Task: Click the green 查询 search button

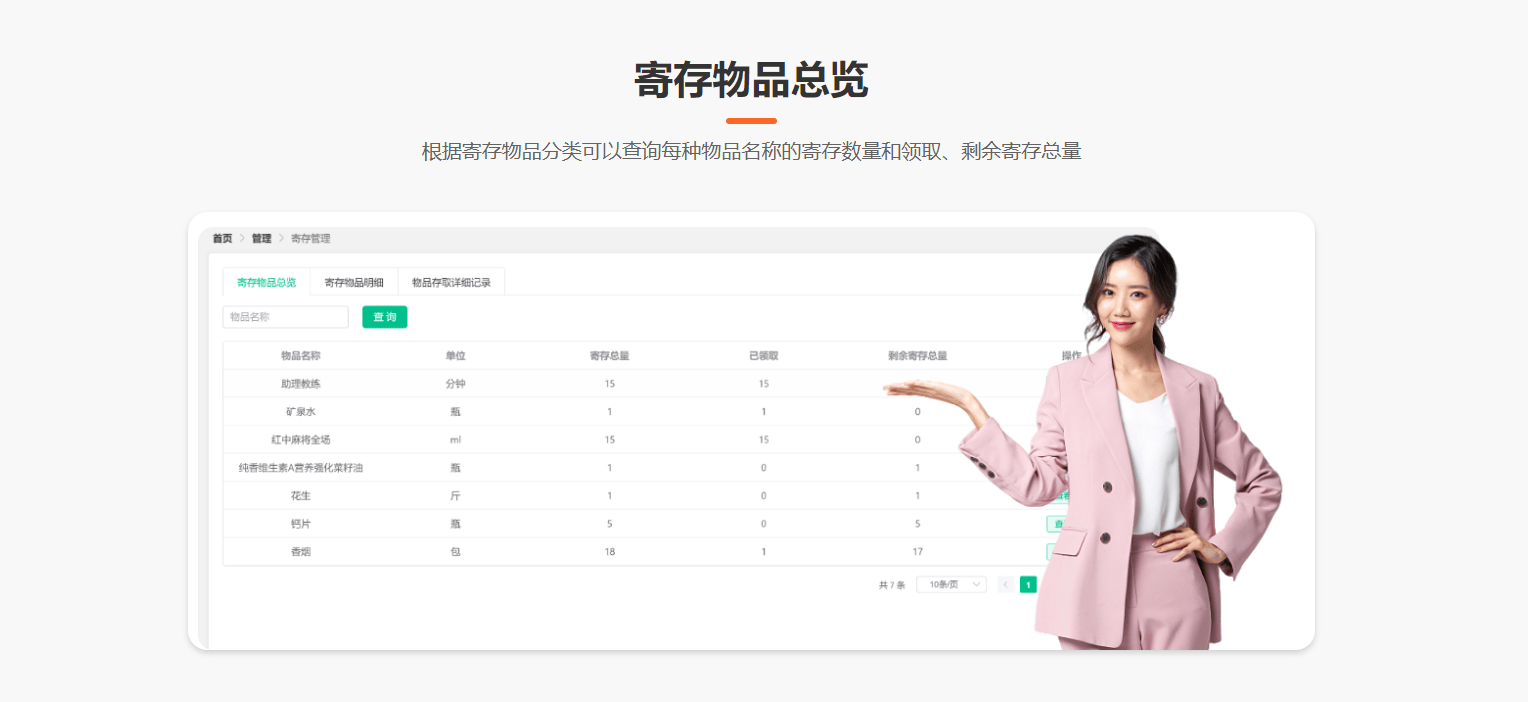Action: click(384, 317)
